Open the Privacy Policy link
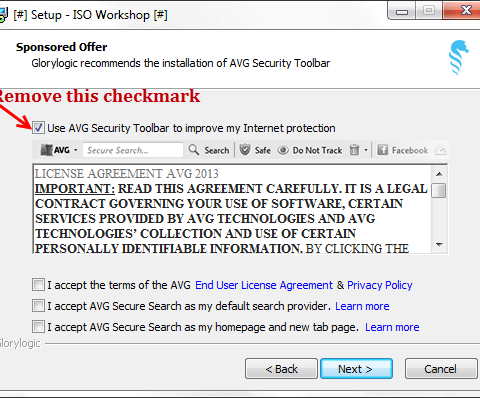Image resolution: width=480 pixels, height=398 pixels. pyautogui.click(x=380, y=285)
